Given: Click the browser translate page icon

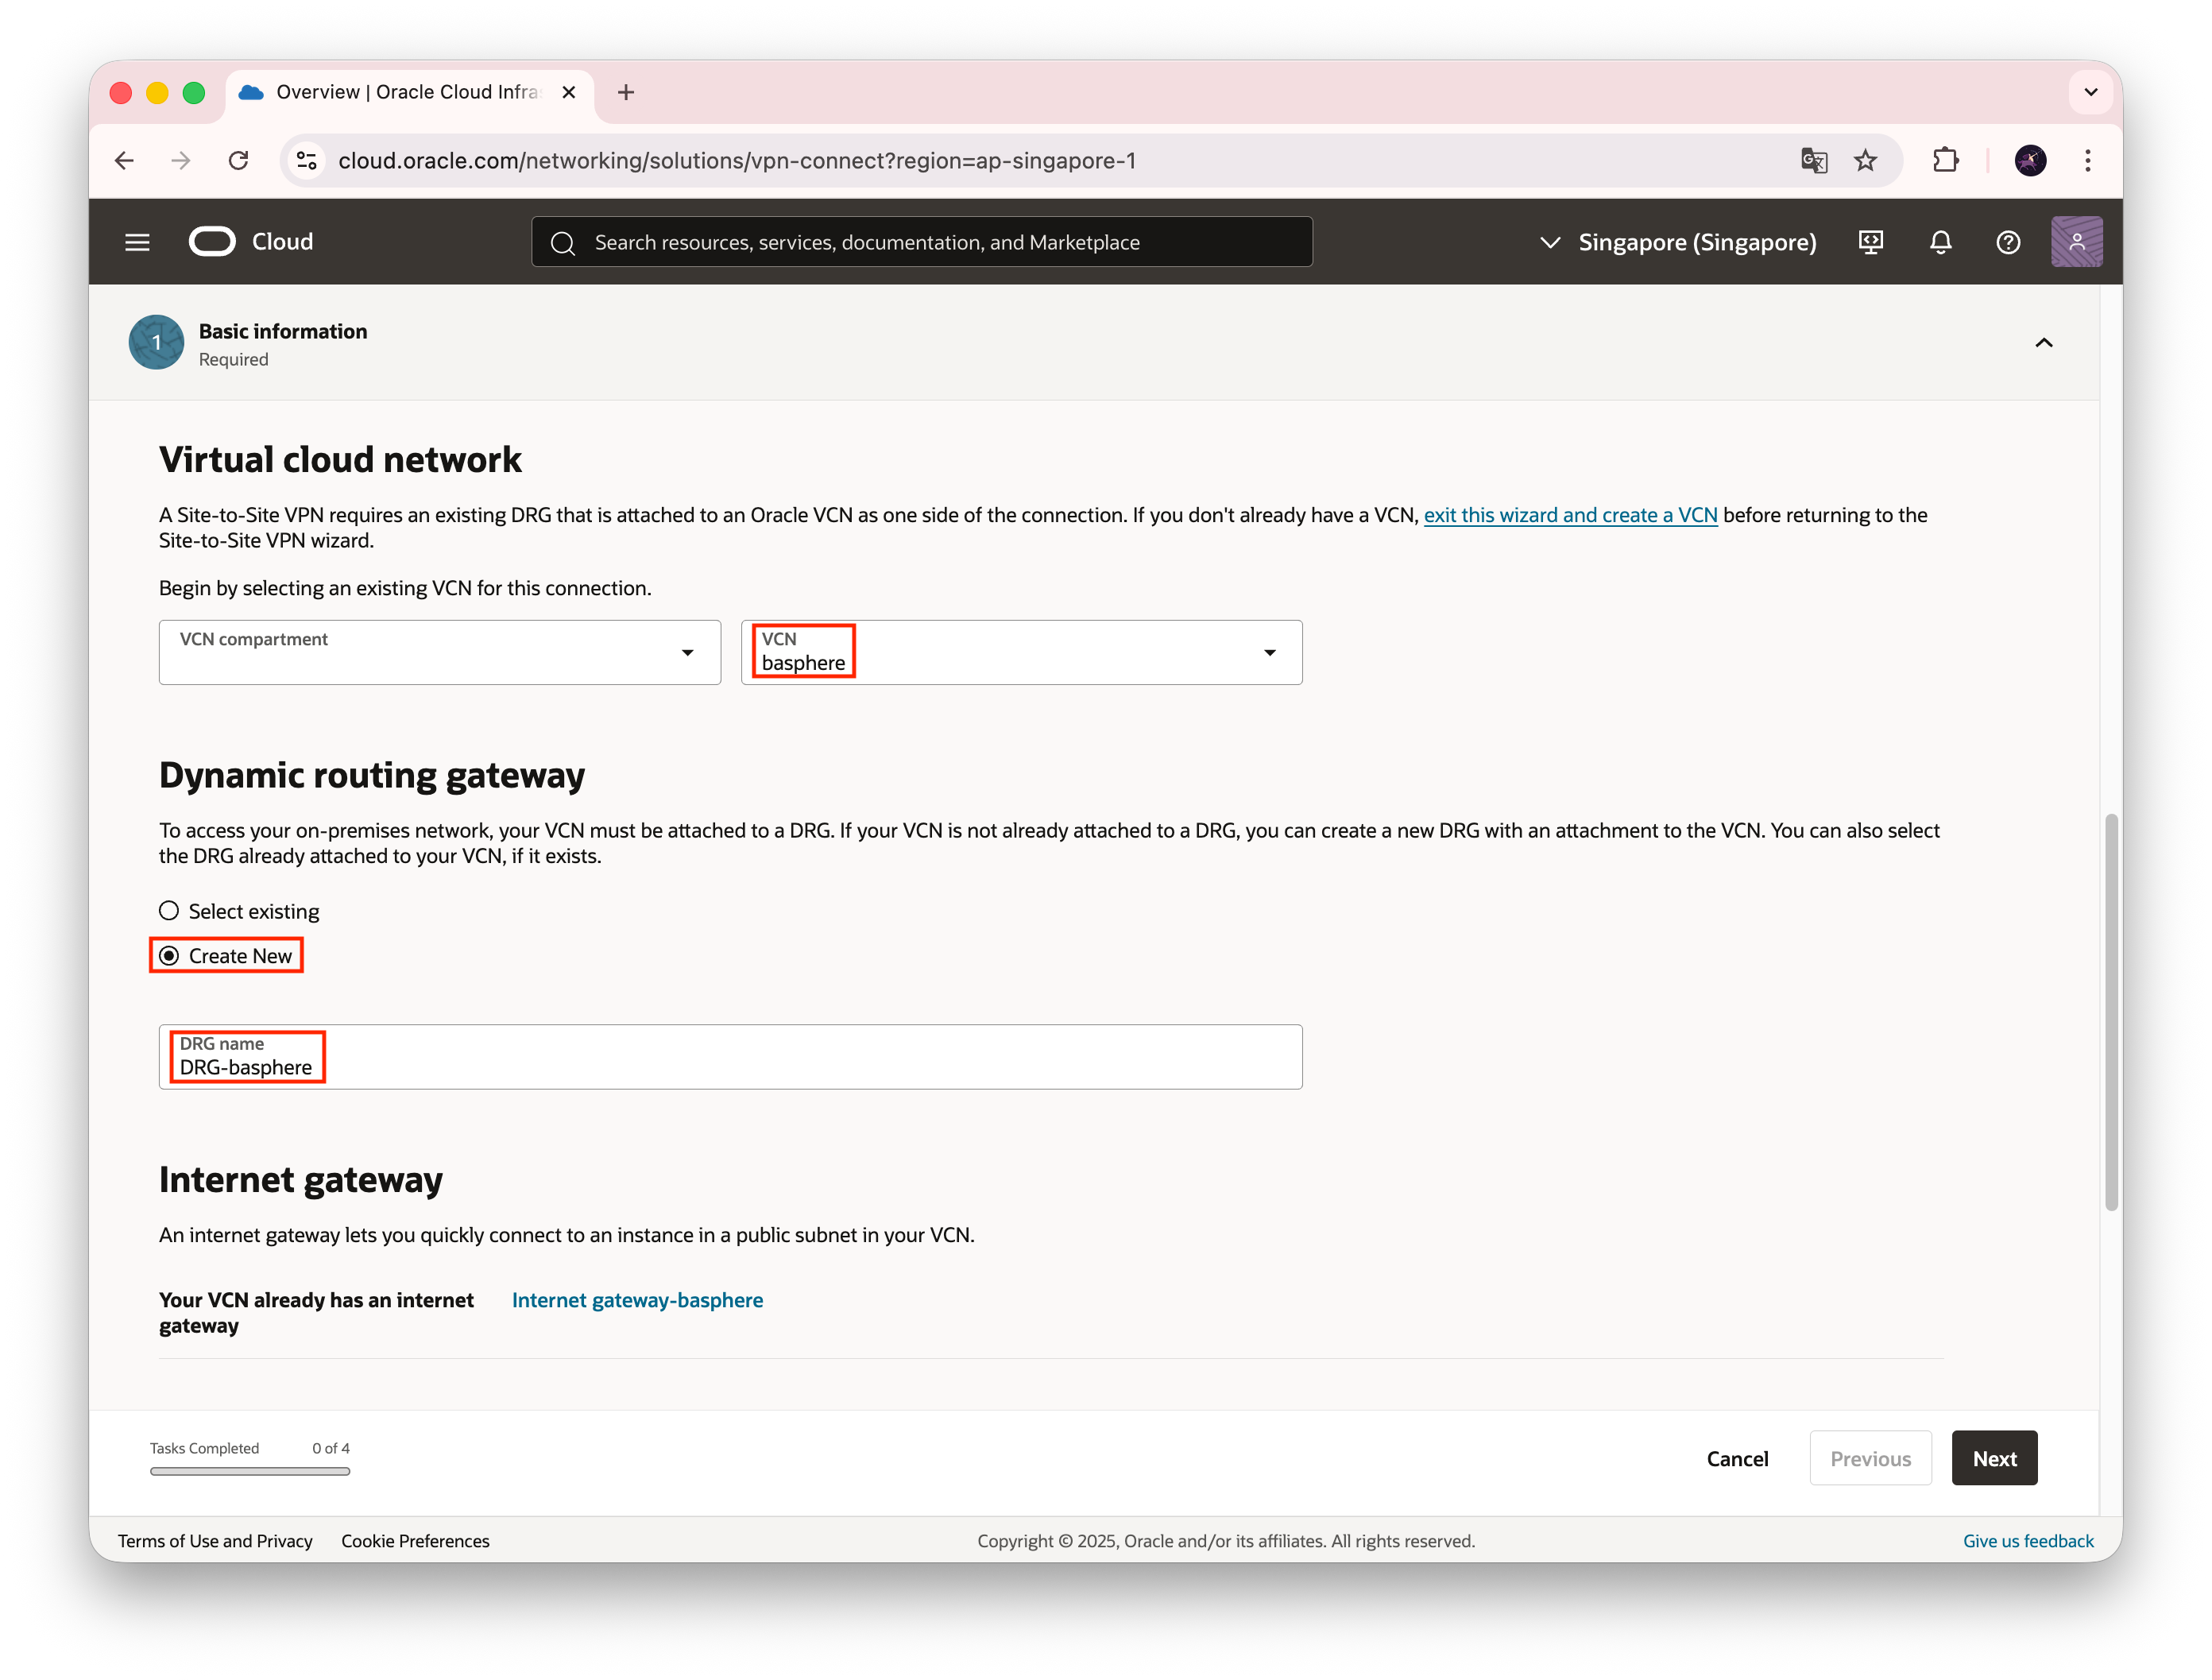Looking at the screenshot, I should point(1813,160).
